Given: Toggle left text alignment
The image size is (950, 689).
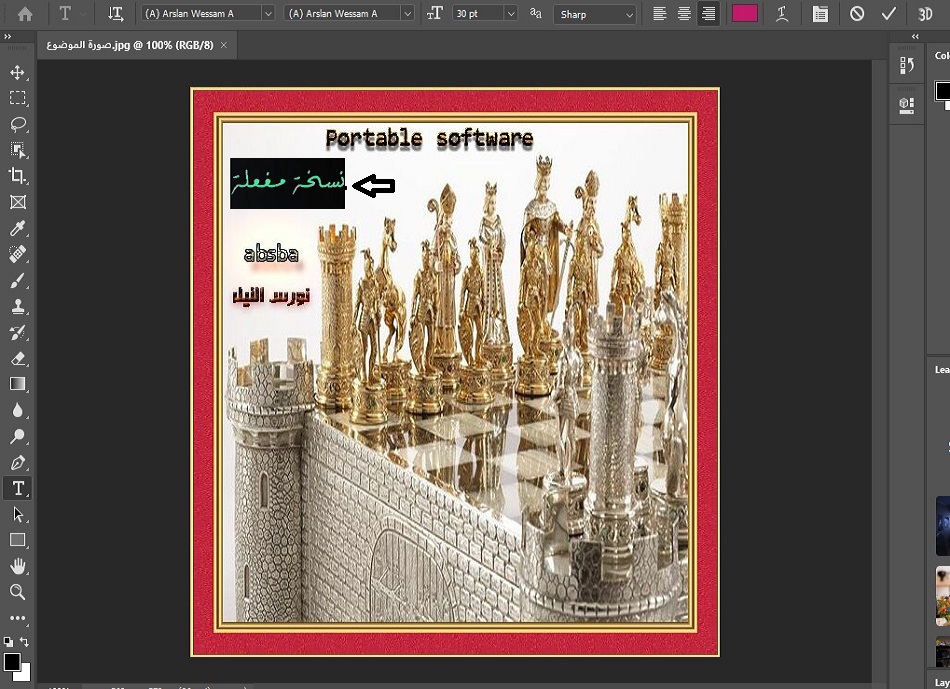Looking at the screenshot, I should (660, 14).
